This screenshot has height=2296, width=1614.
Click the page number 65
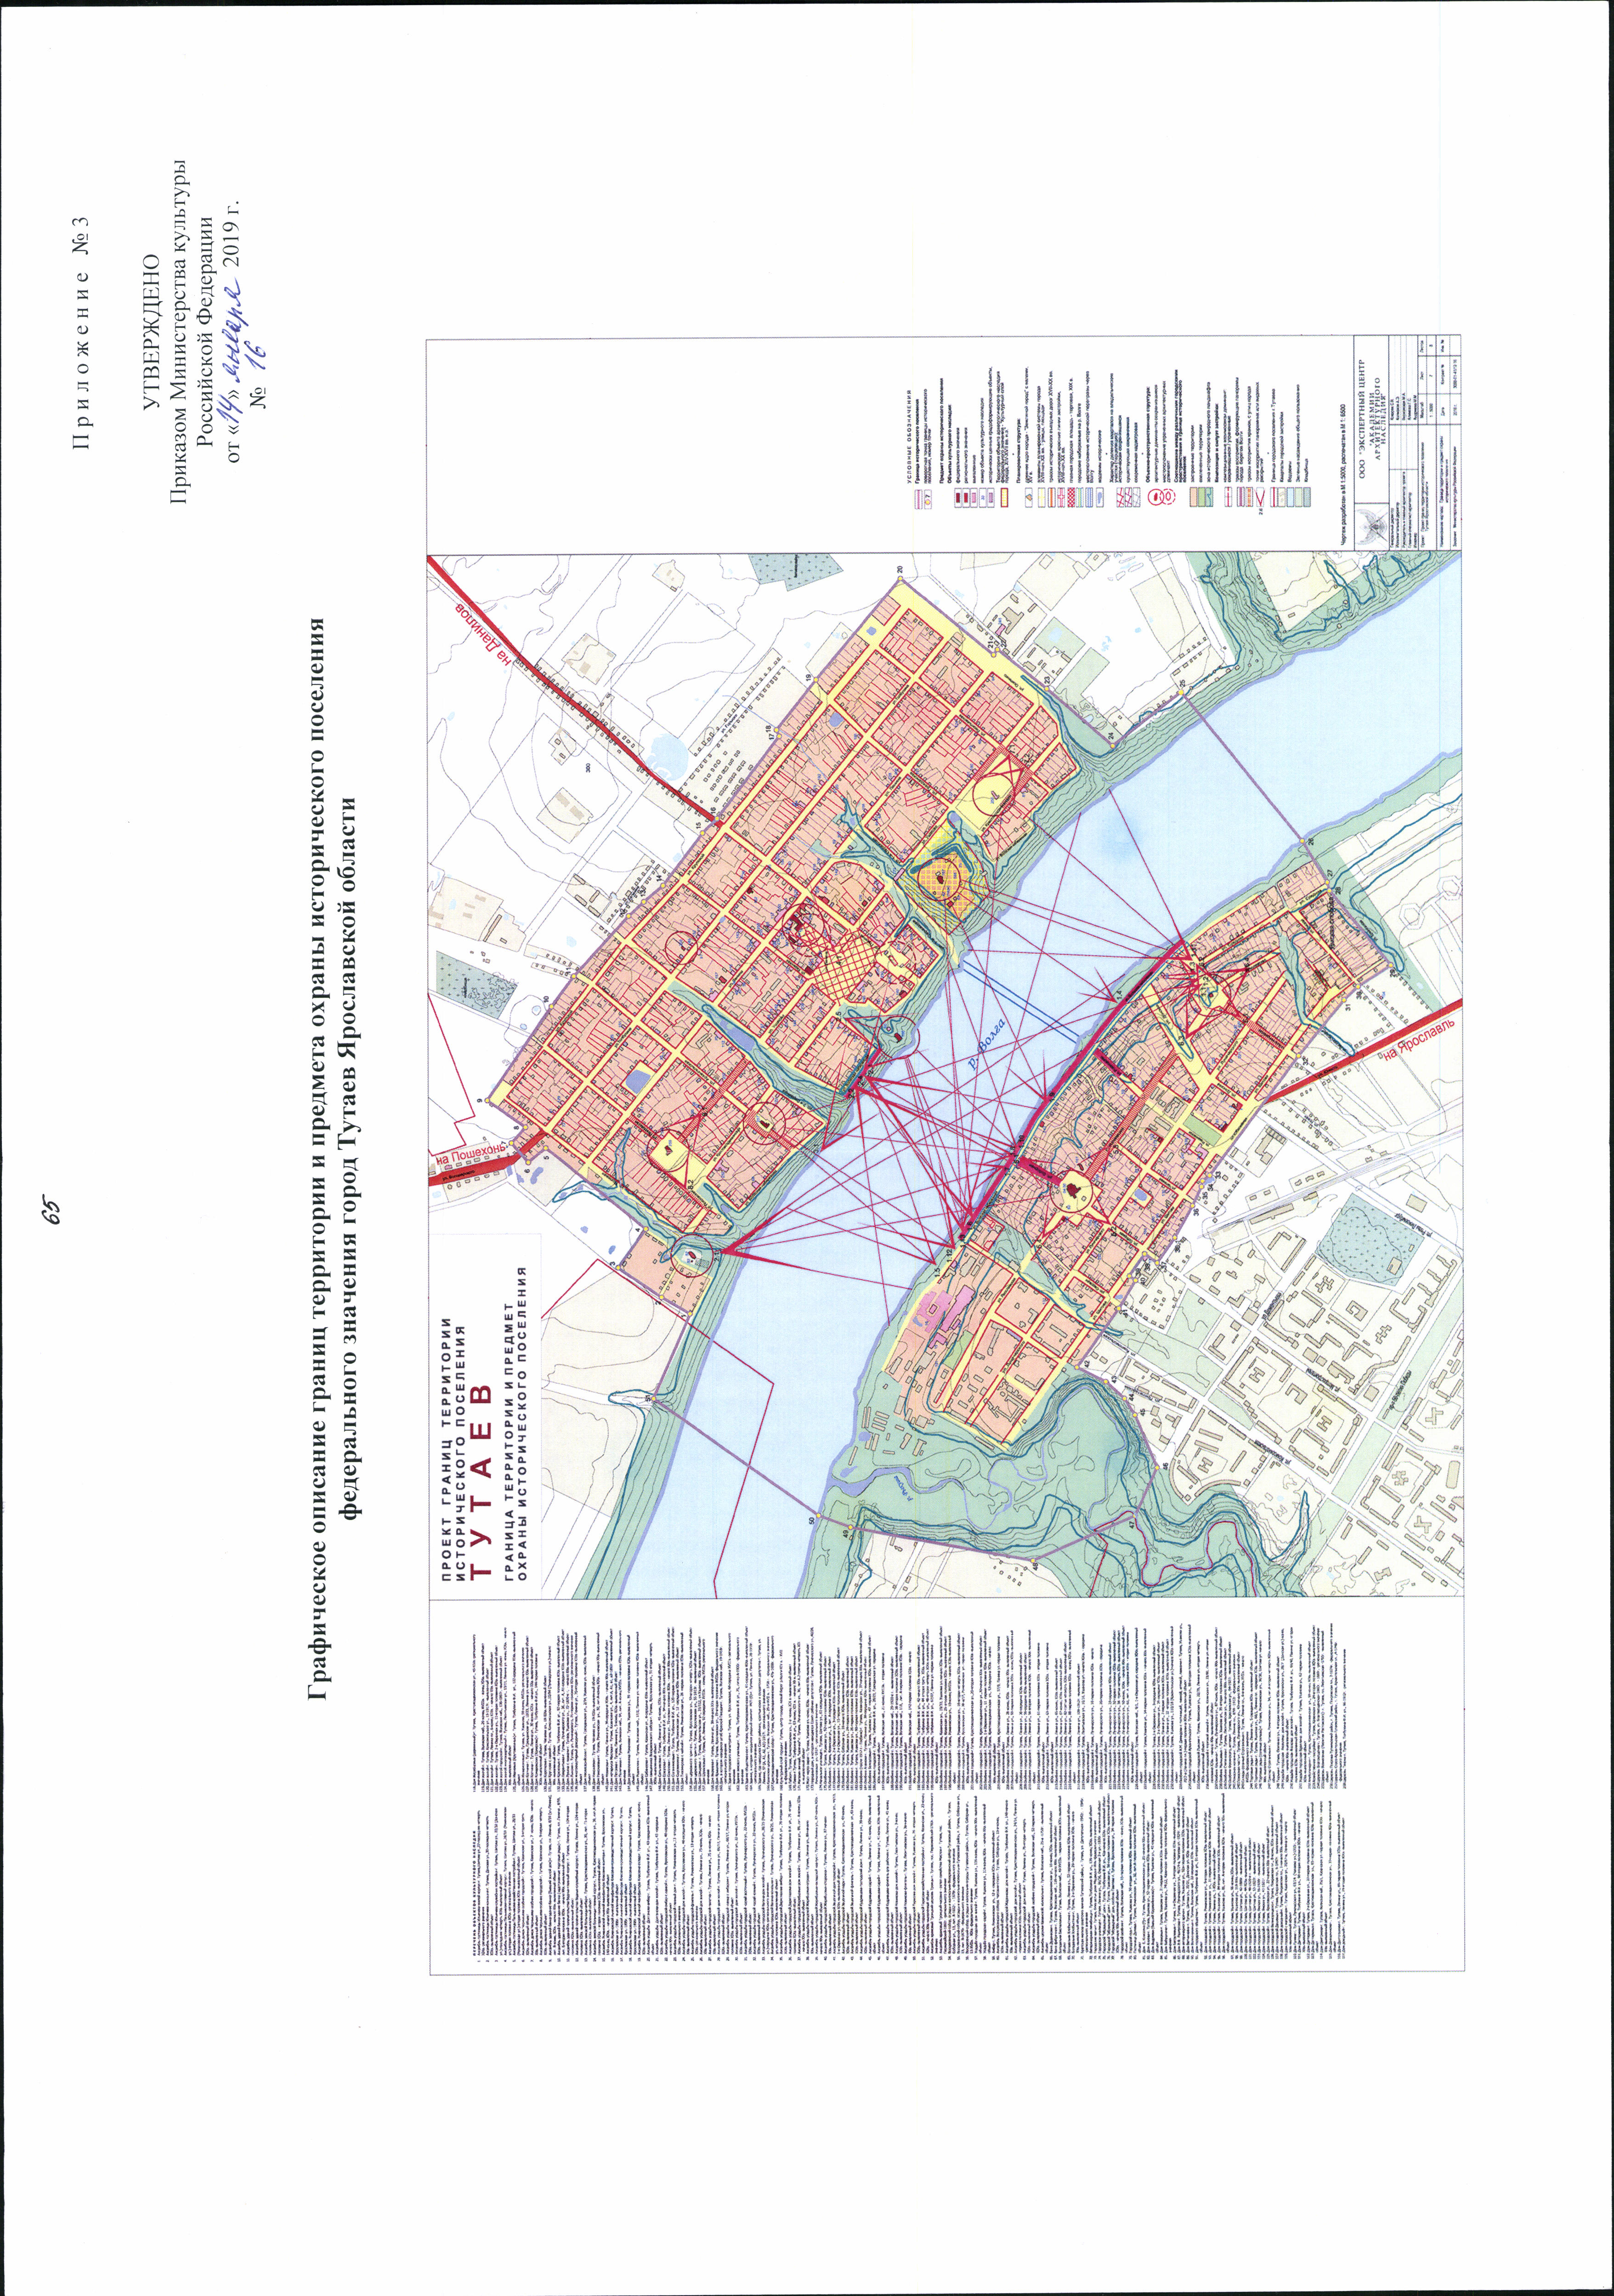point(52,1209)
